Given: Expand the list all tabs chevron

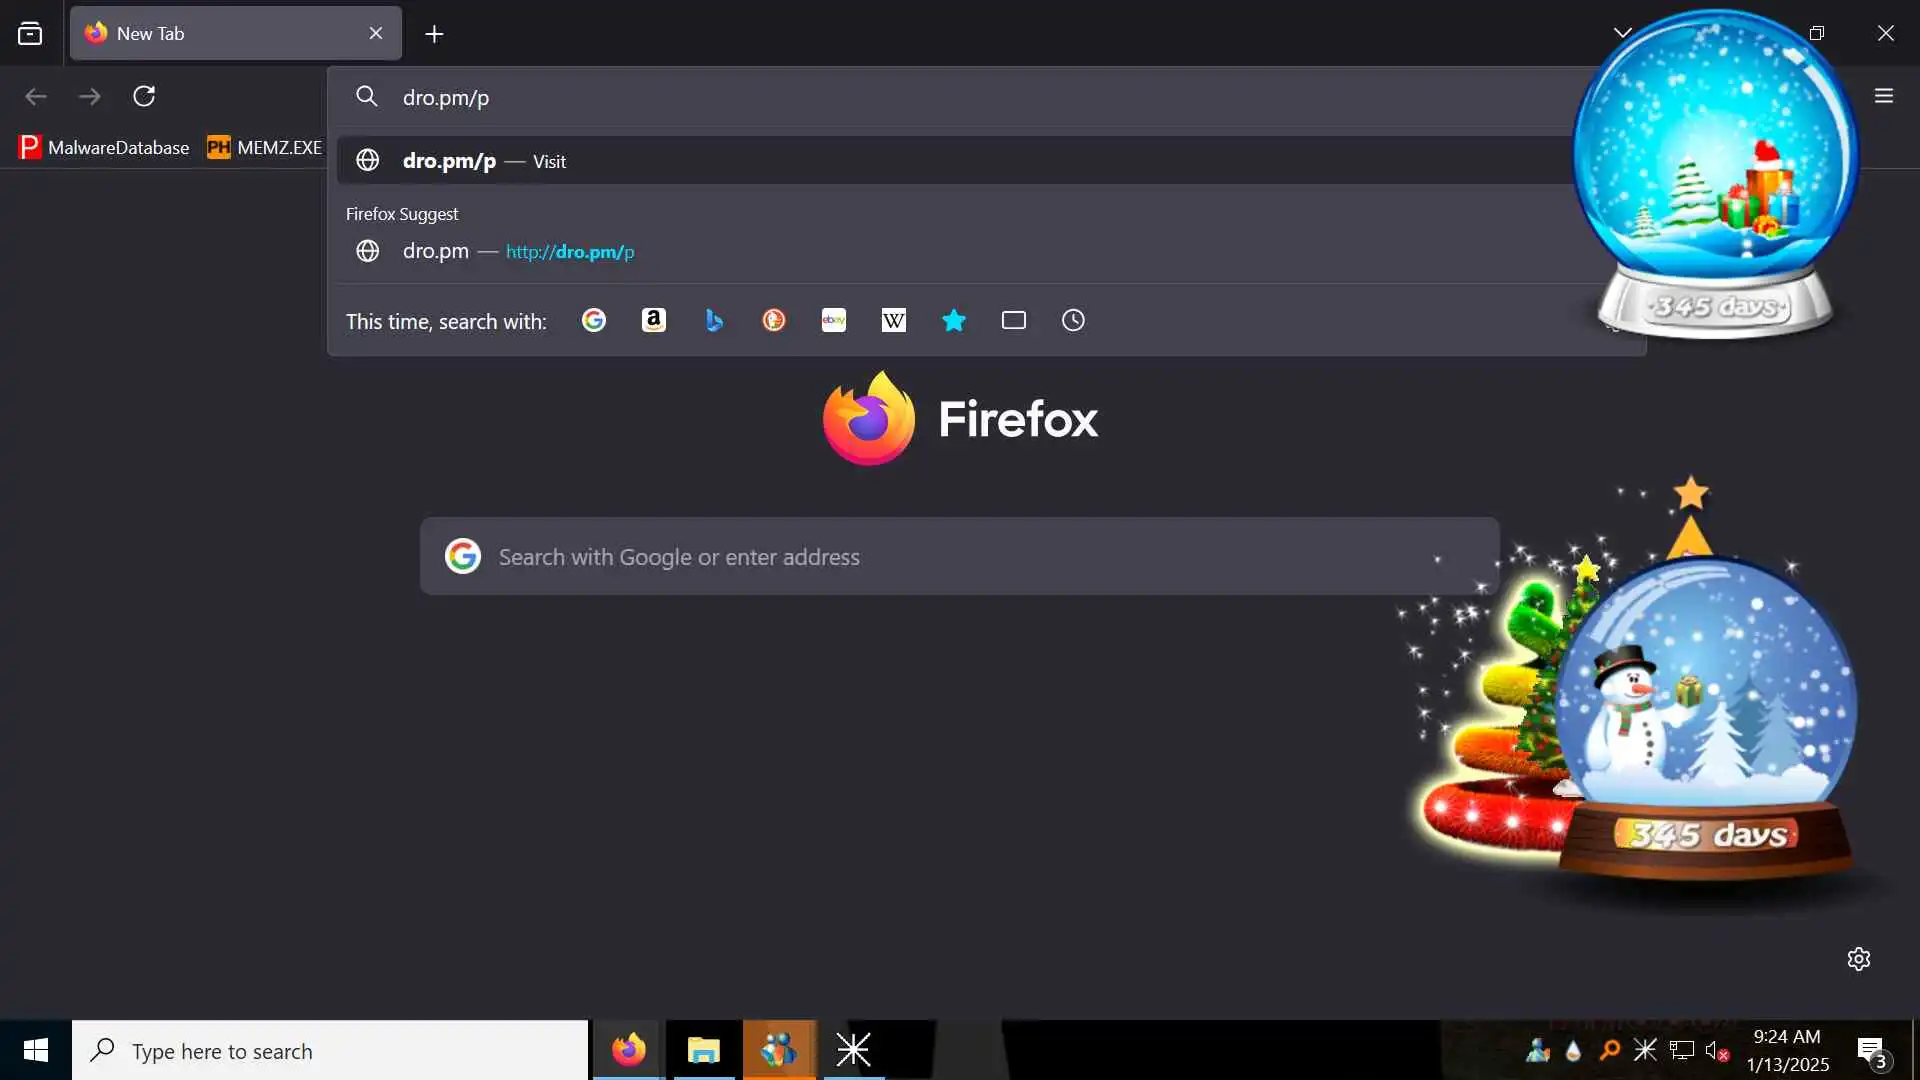Looking at the screenshot, I should tap(1622, 33).
